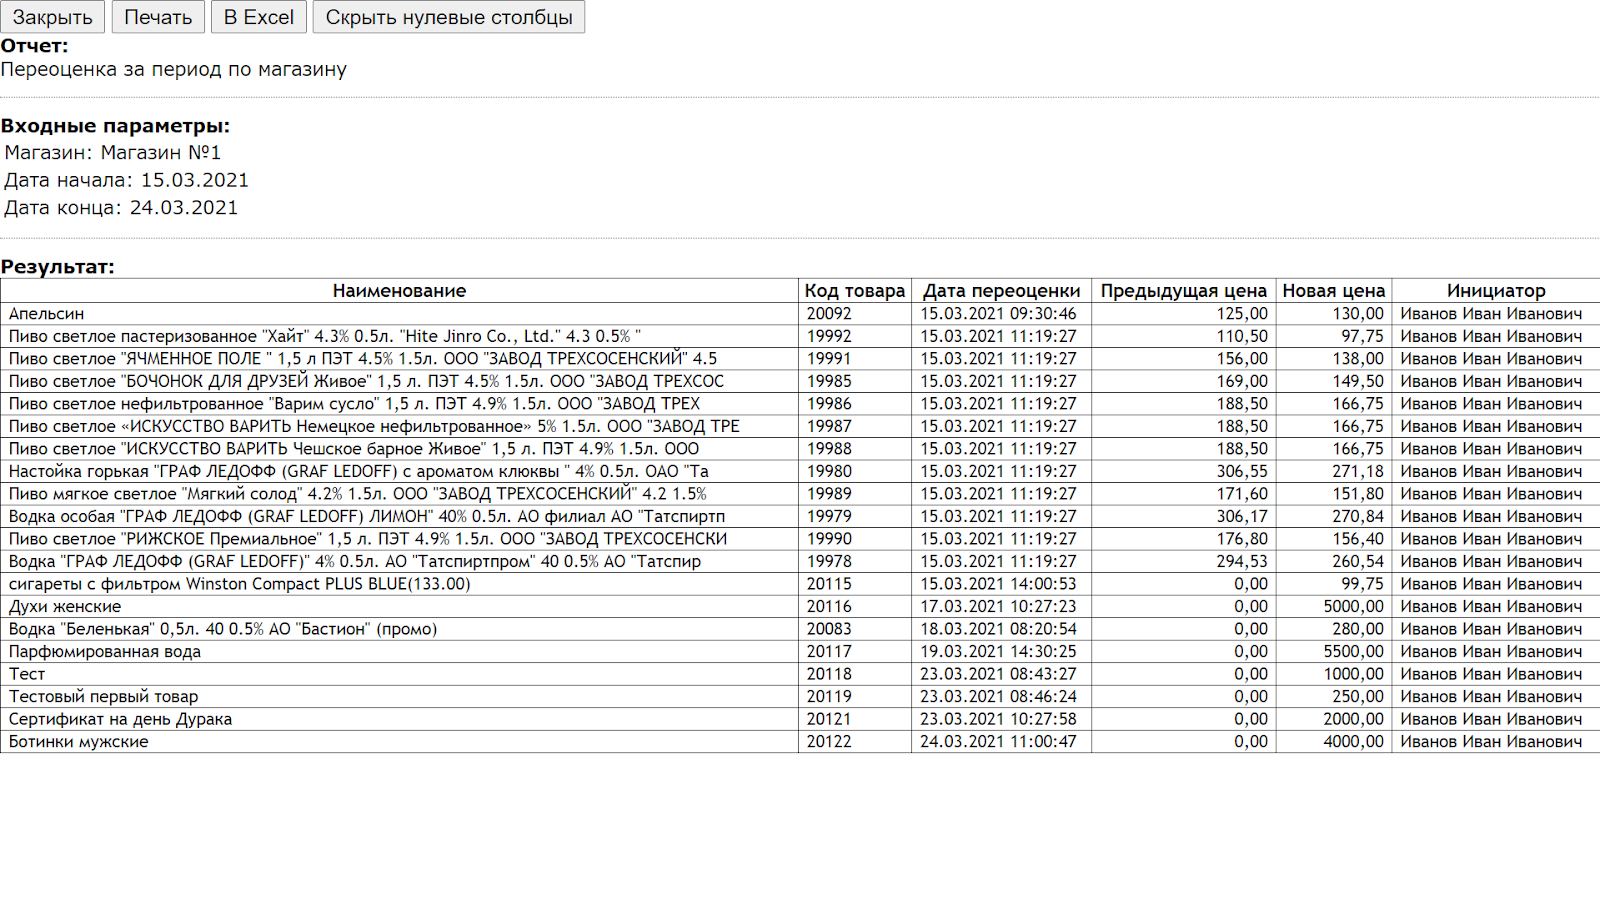Screen dimensions: 1600x900
Task: Click the Закрыть button
Action: [x=53, y=17]
